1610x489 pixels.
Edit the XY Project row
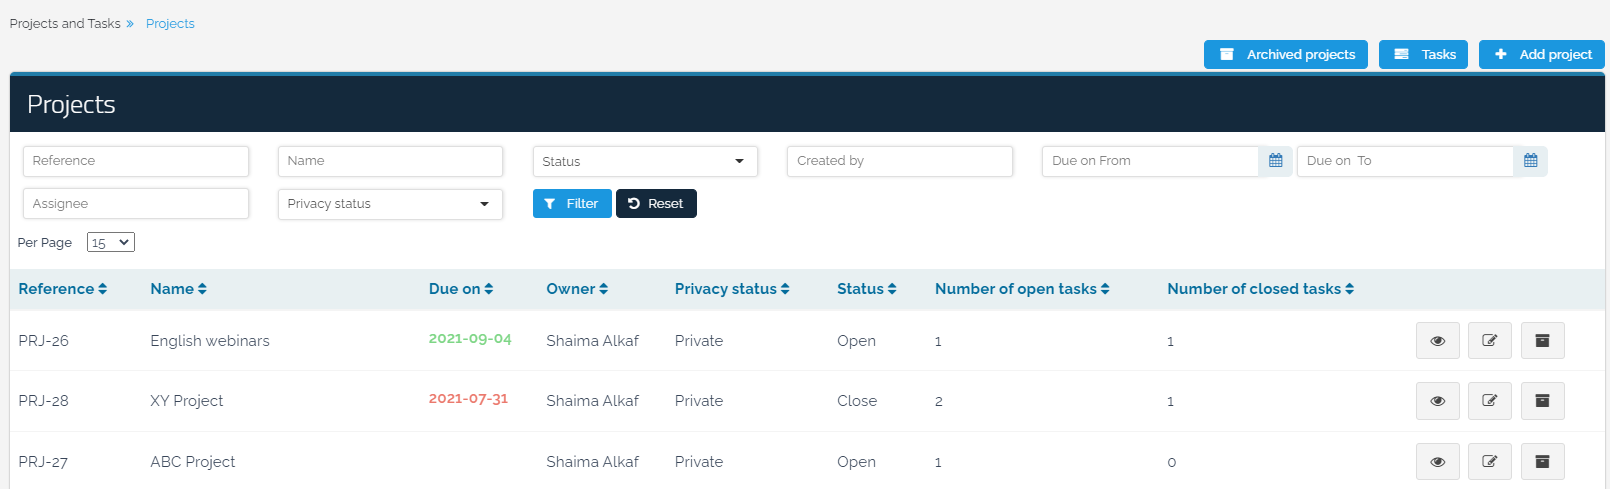(x=1489, y=401)
